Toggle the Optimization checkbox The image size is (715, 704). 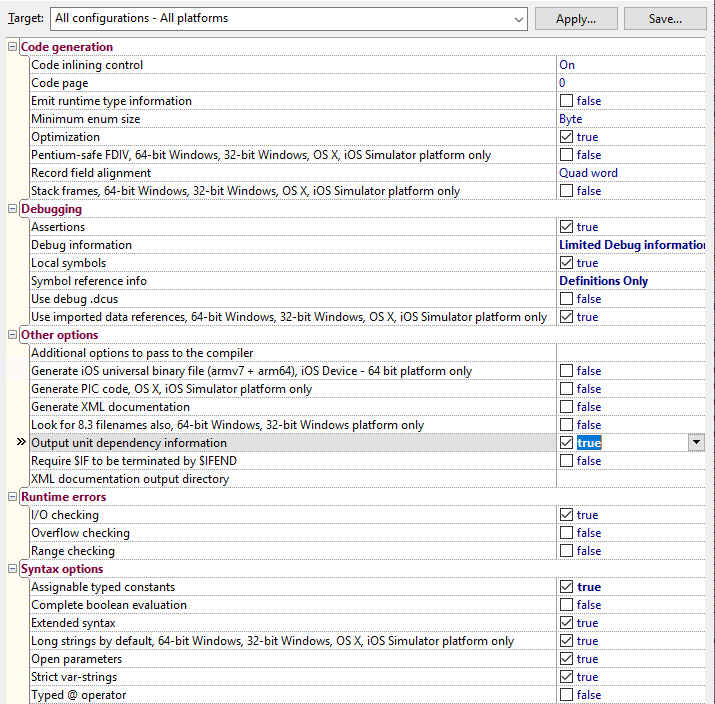(566, 137)
